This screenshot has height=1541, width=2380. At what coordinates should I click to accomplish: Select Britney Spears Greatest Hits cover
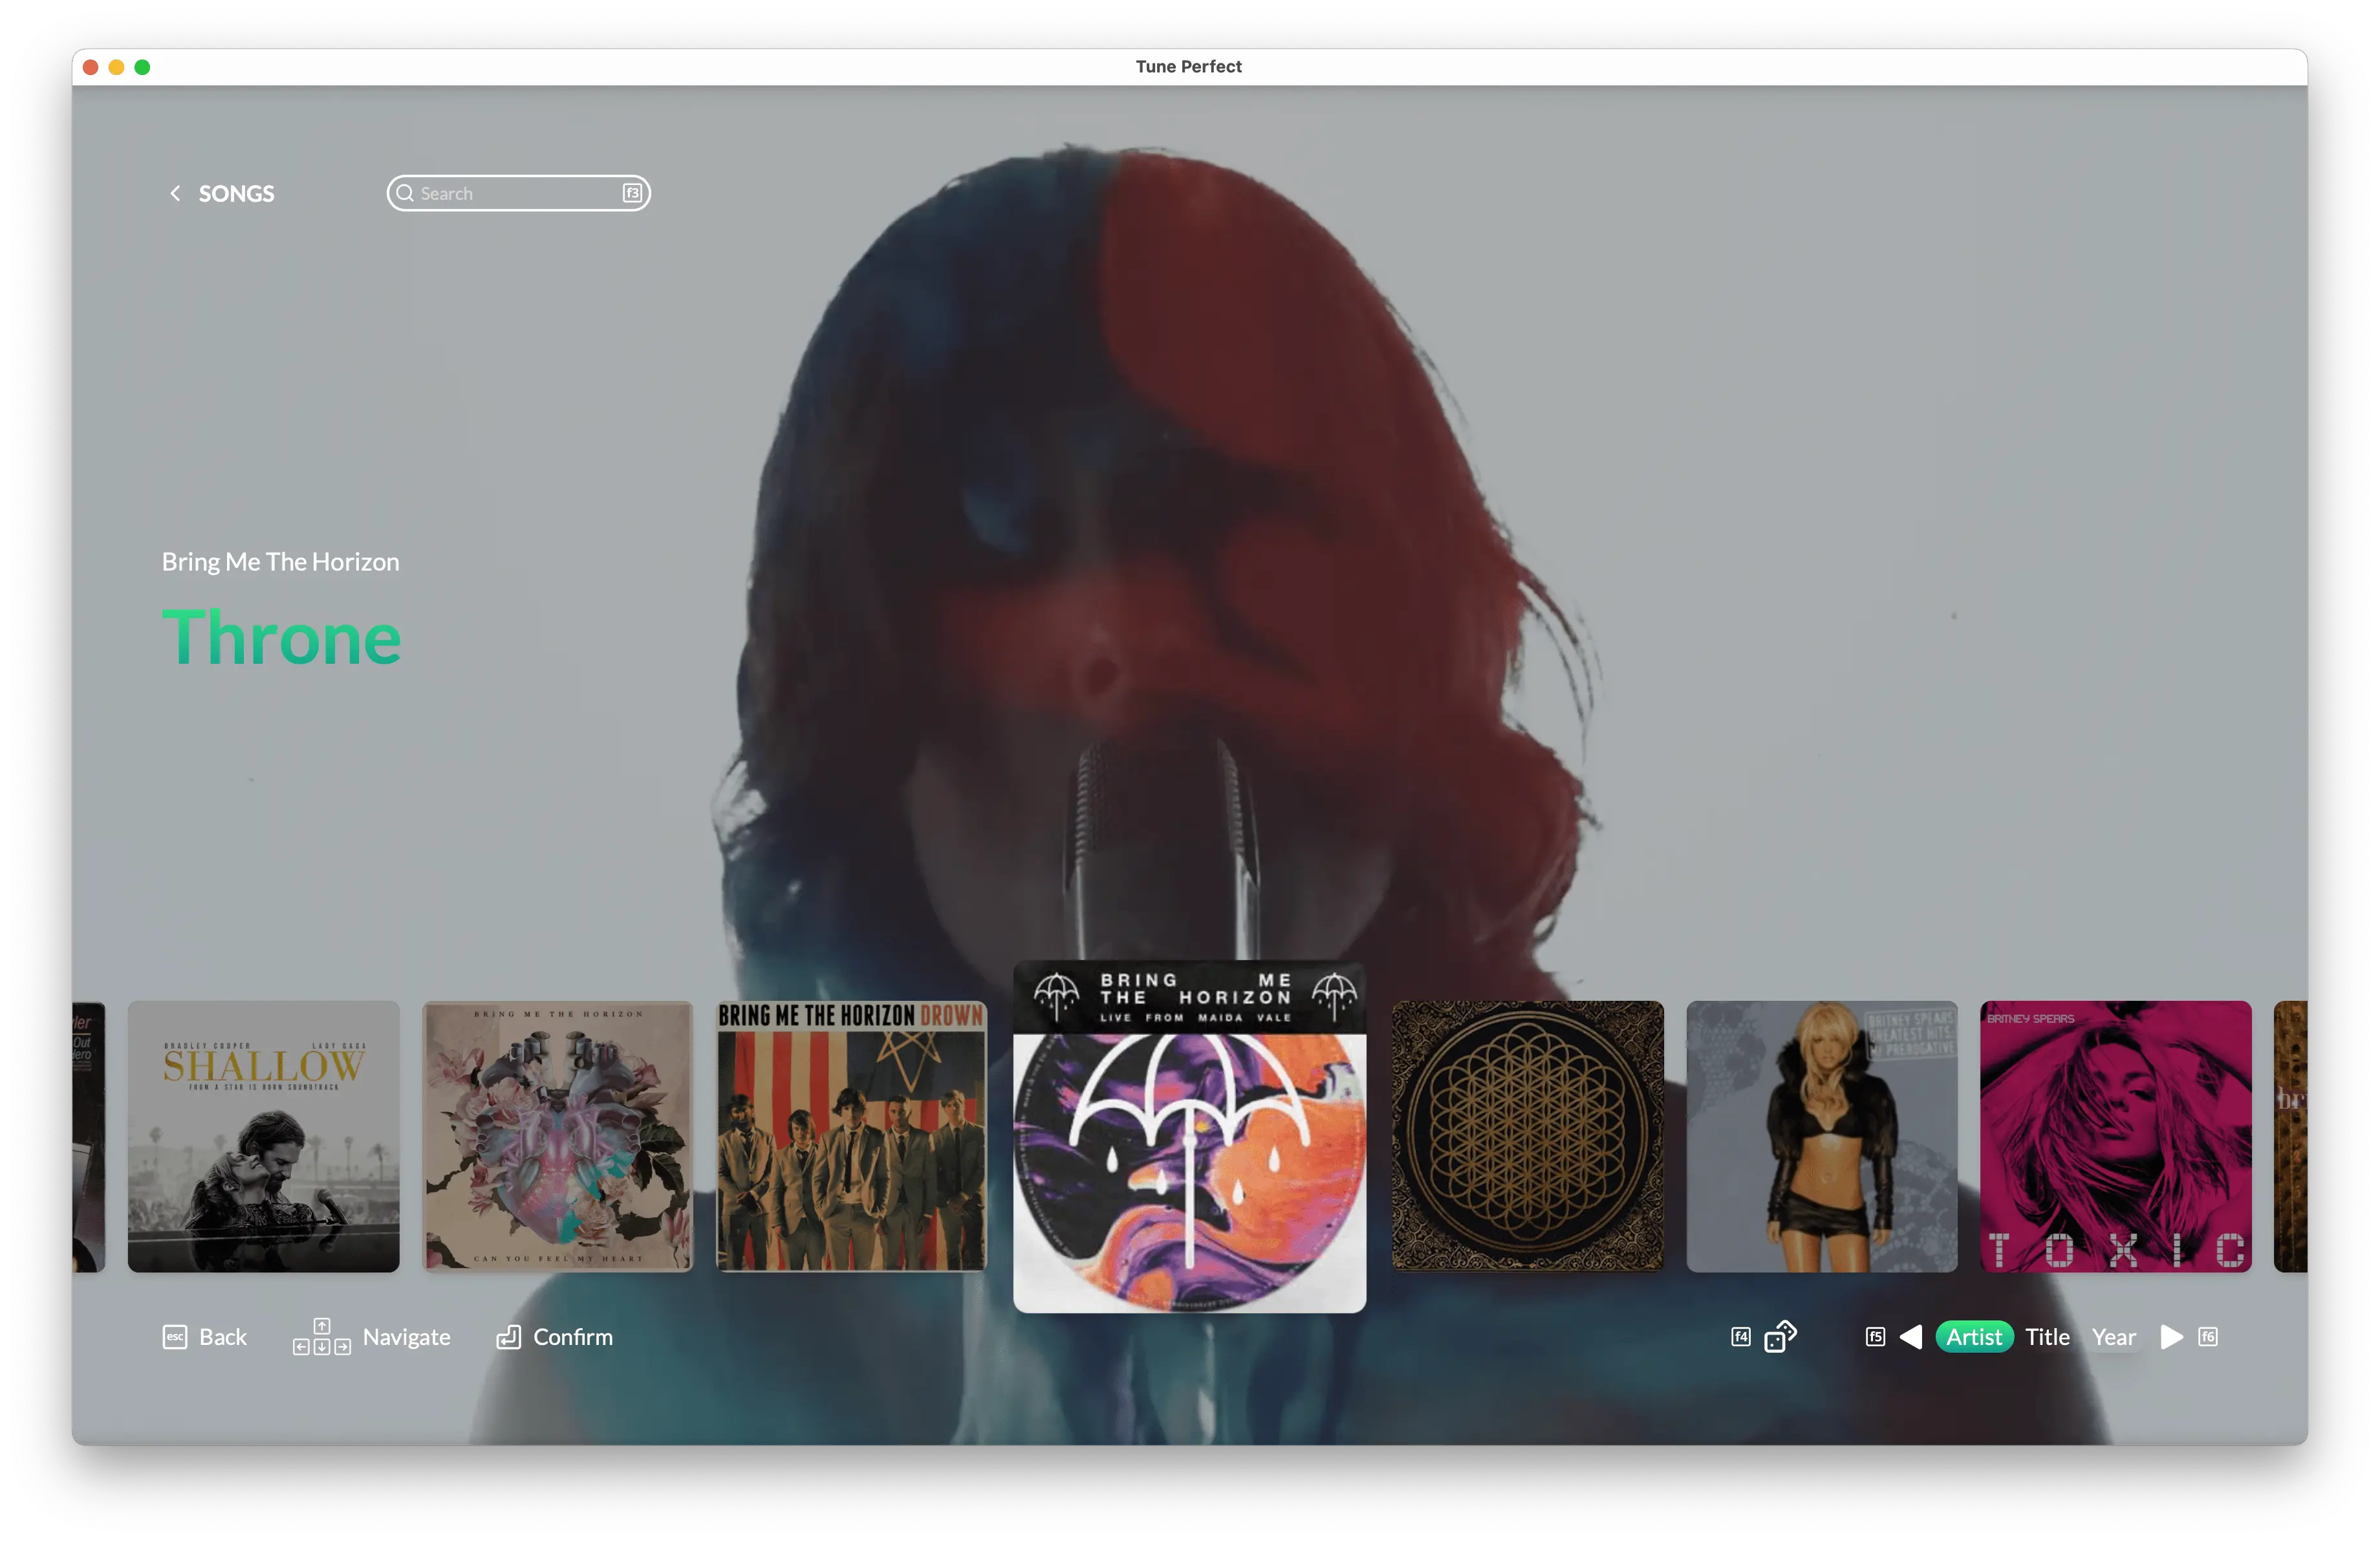click(1821, 1136)
